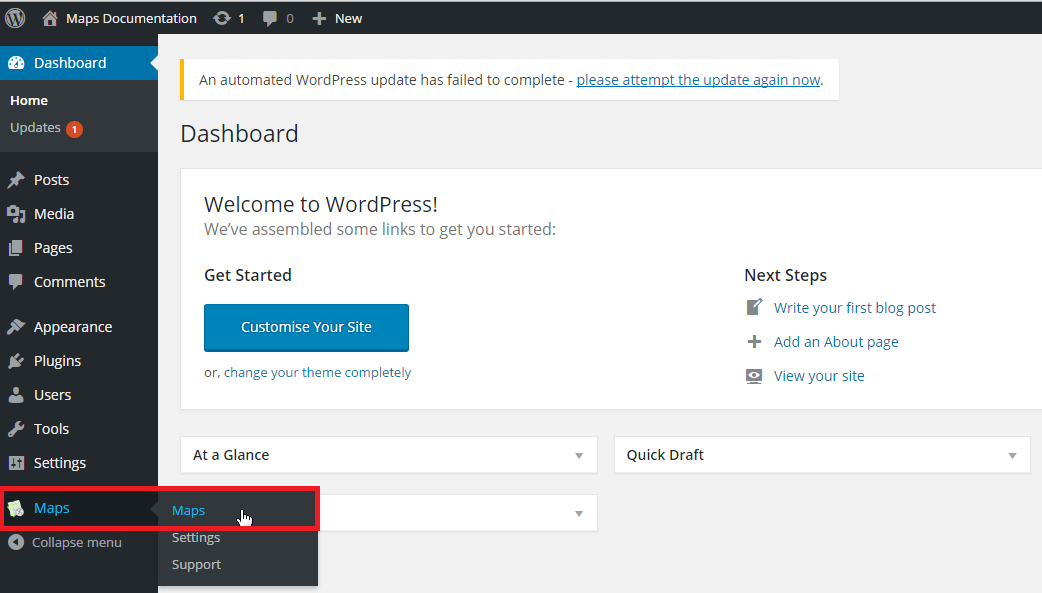Click the Media icon in sidebar
Image resolution: width=1042 pixels, height=593 pixels.
[x=16, y=213]
